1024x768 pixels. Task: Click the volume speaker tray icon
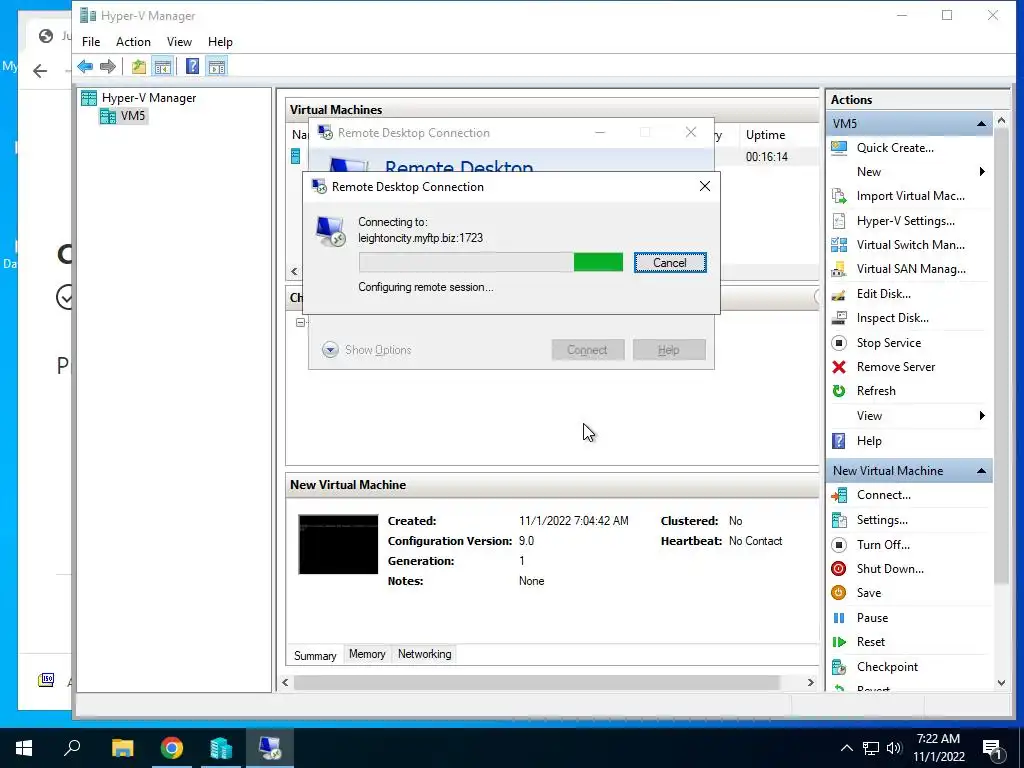[894, 748]
